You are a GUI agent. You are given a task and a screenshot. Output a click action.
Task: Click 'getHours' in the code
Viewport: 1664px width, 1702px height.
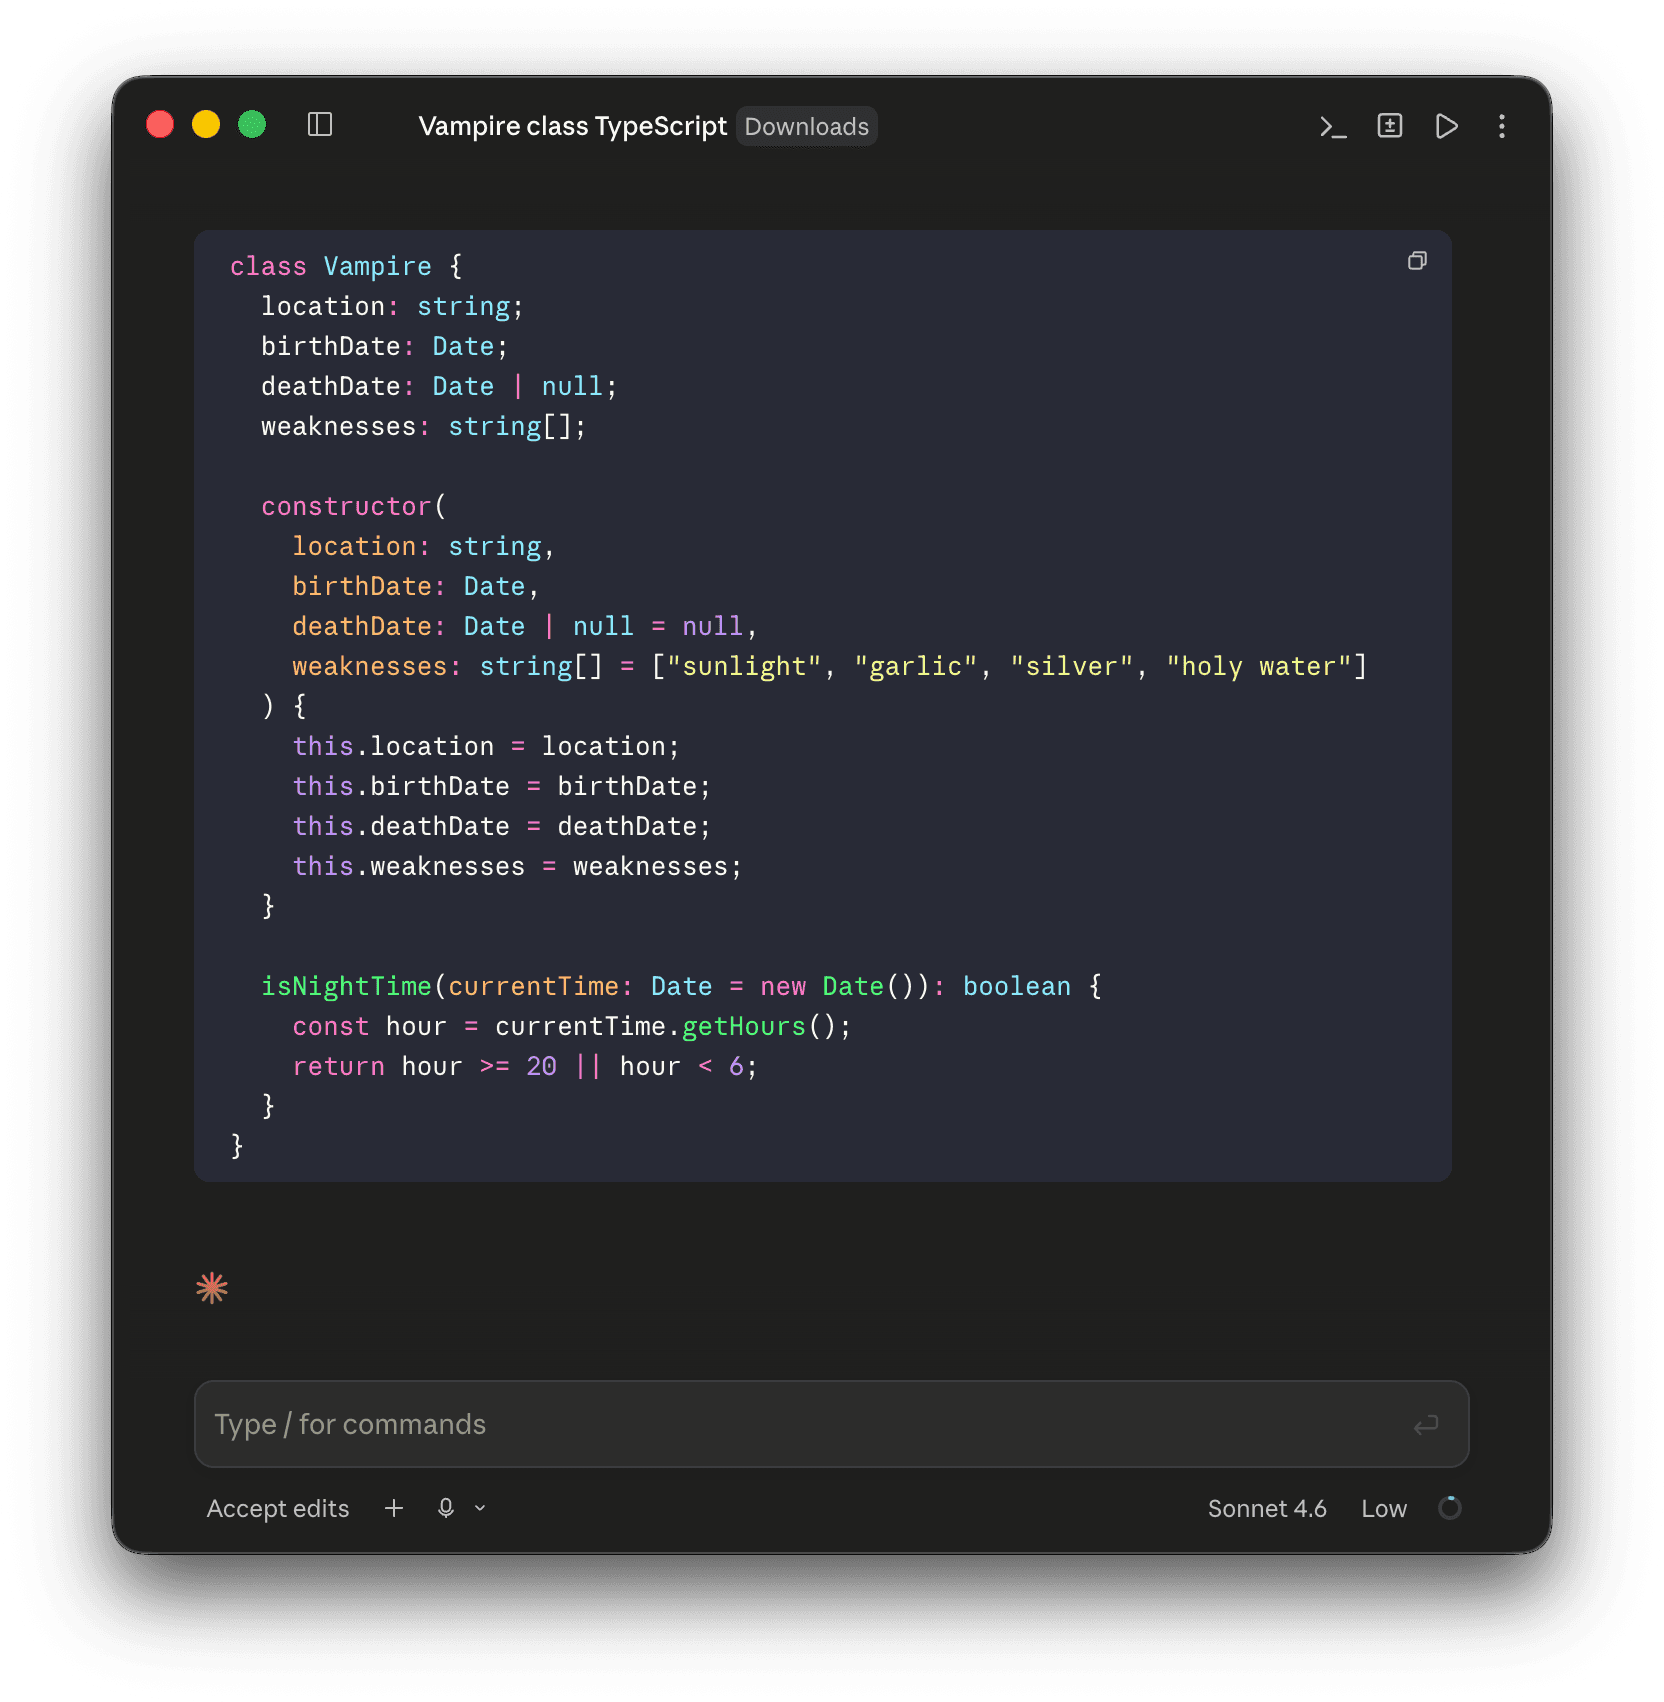coord(744,1026)
